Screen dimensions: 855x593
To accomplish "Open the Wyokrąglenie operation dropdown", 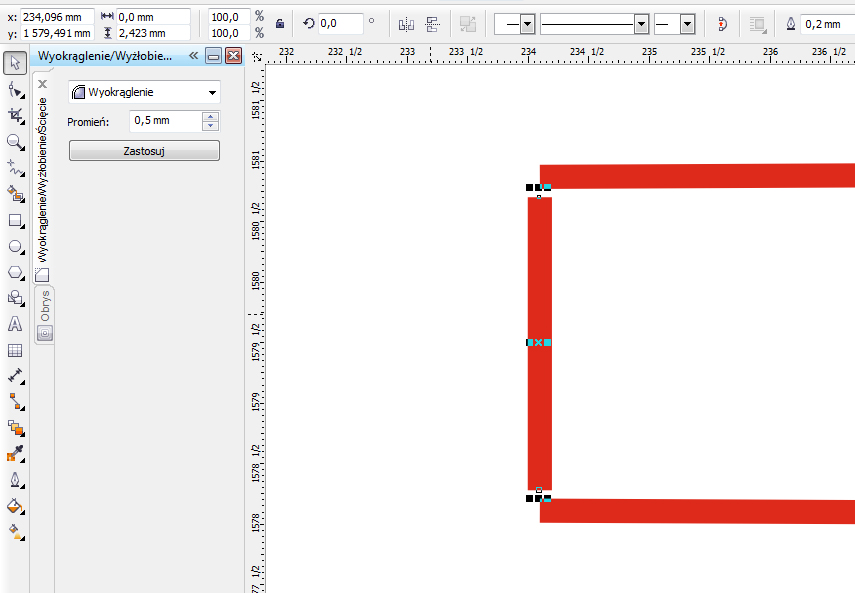I will 144,93.
